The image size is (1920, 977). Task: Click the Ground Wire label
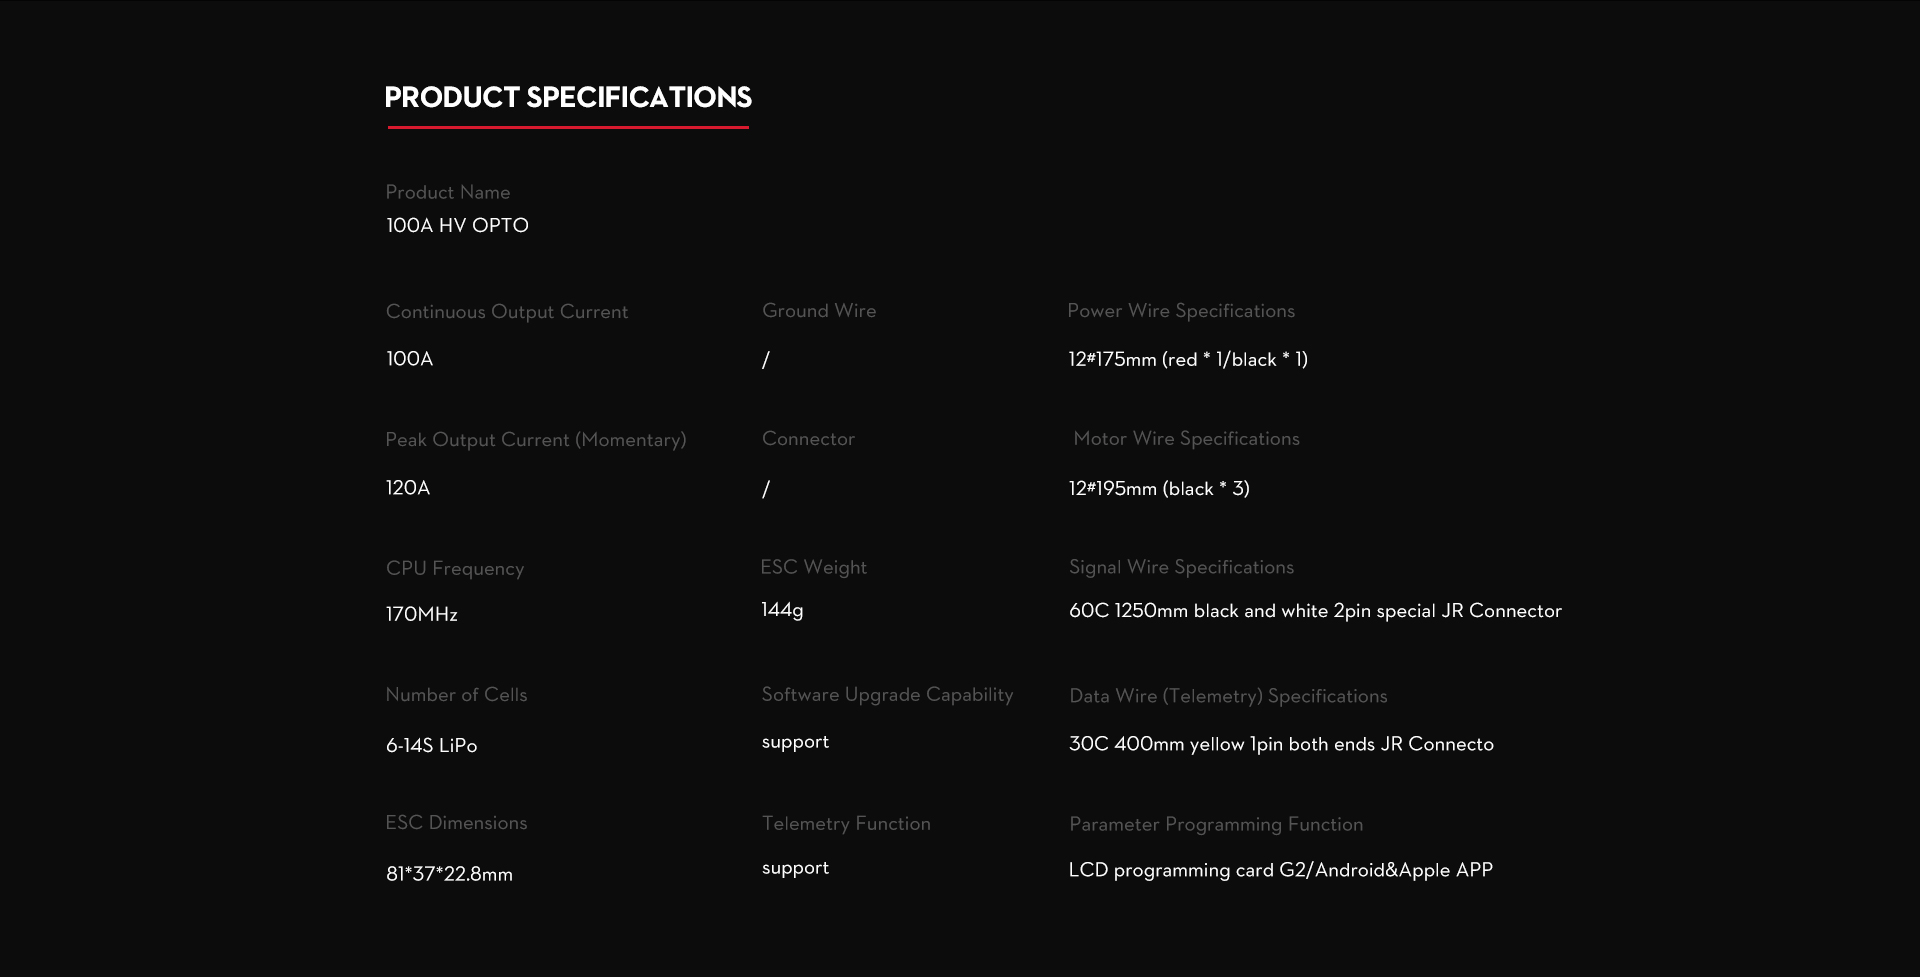(818, 311)
